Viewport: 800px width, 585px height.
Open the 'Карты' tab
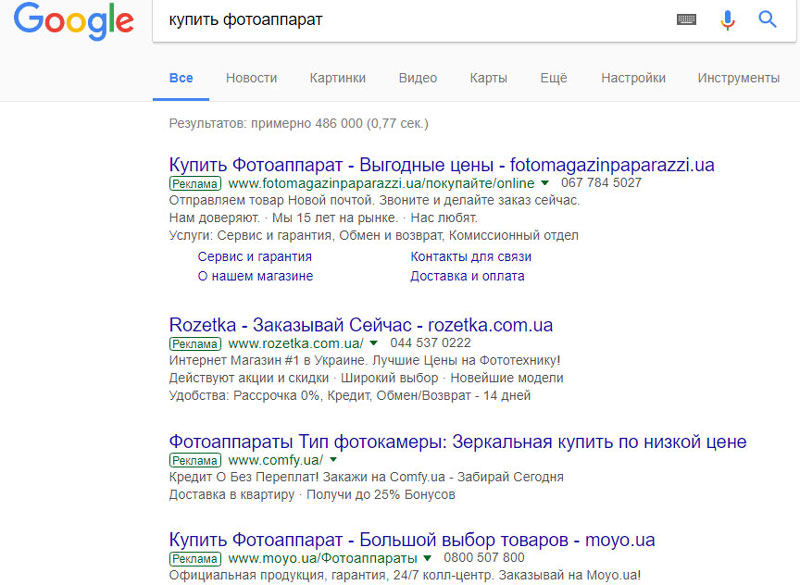pyautogui.click(x=488, y=78)
